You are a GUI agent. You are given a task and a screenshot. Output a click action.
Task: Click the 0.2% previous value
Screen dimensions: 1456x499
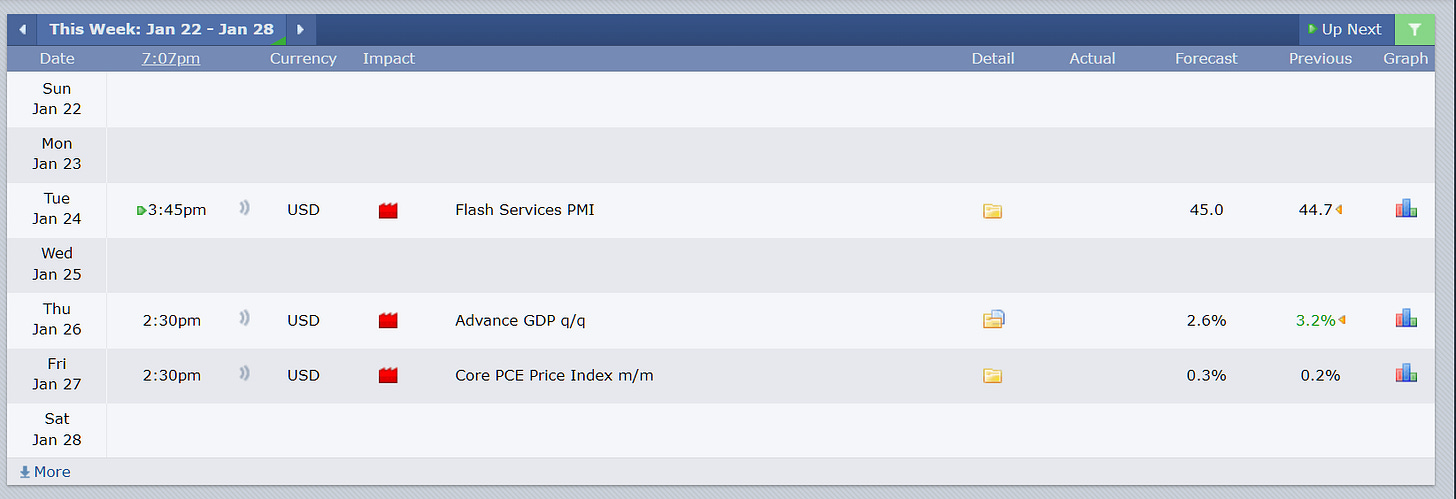[x=1320, y=375]
